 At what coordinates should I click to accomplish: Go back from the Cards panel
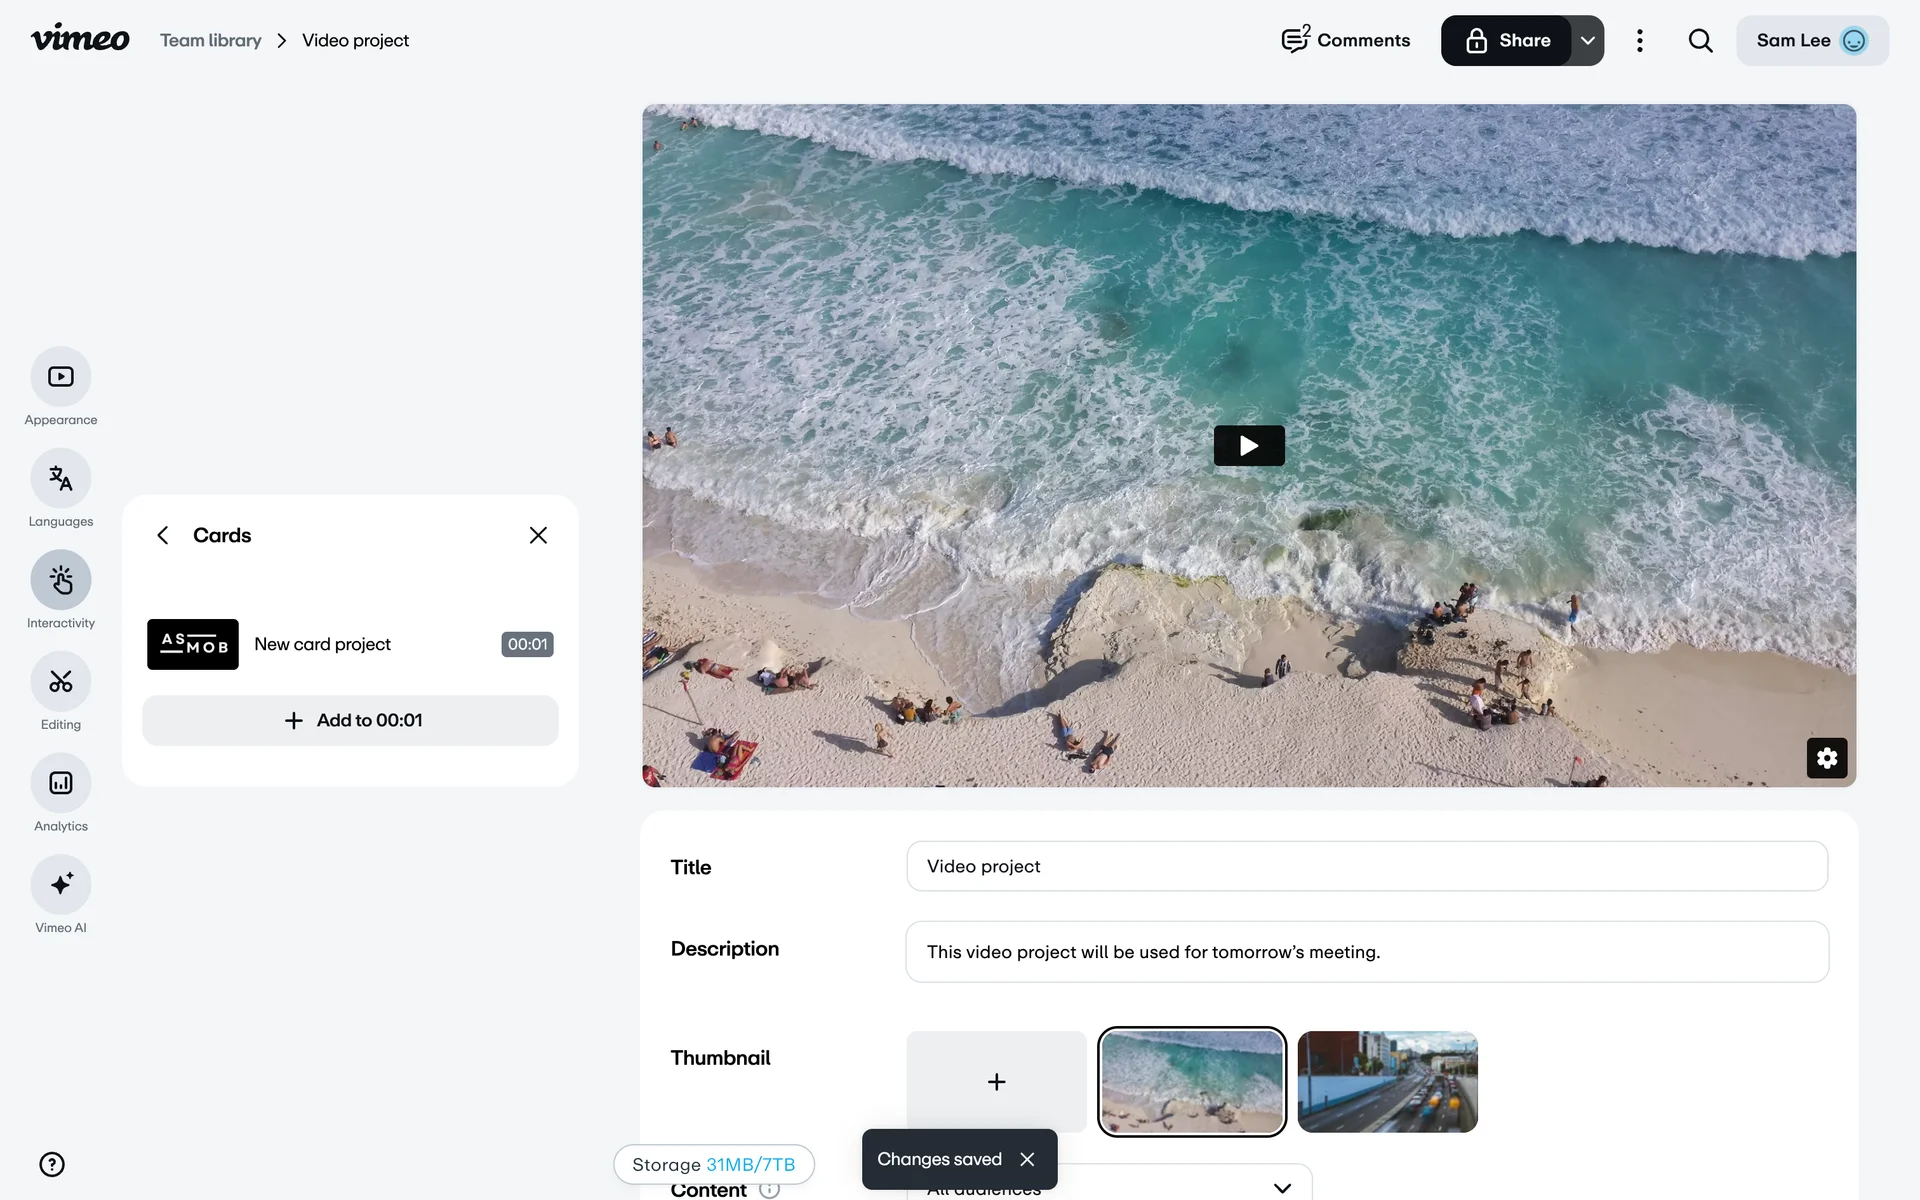click(163, 535)
